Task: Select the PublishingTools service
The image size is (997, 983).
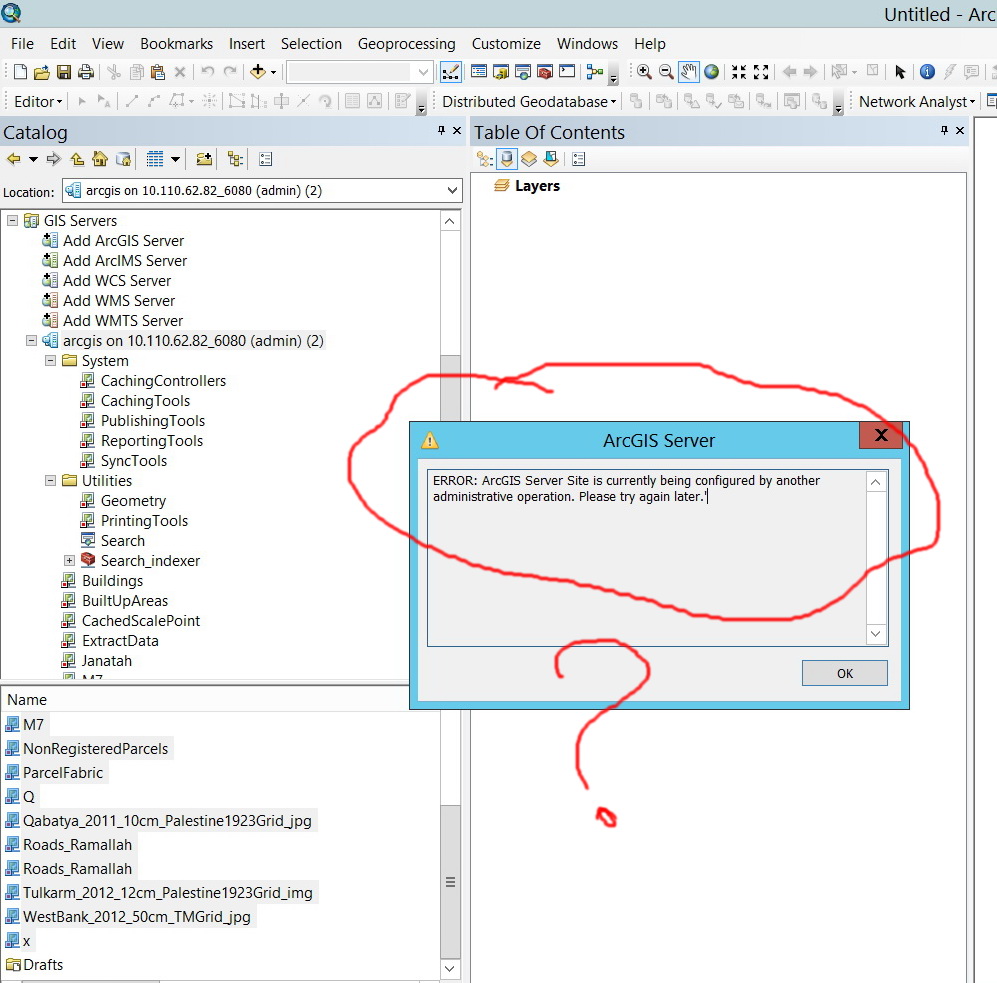Action: pyautogui.click(x=153, y=421)
